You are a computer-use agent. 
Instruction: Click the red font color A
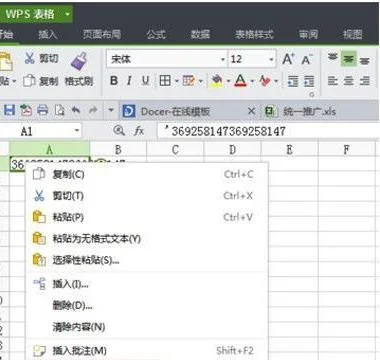pyautogui.click(x=241, y=81)
